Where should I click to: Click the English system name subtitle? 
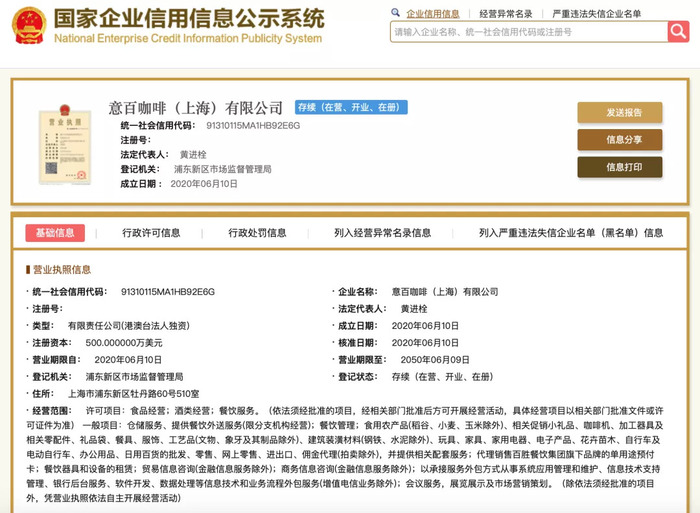188,38
